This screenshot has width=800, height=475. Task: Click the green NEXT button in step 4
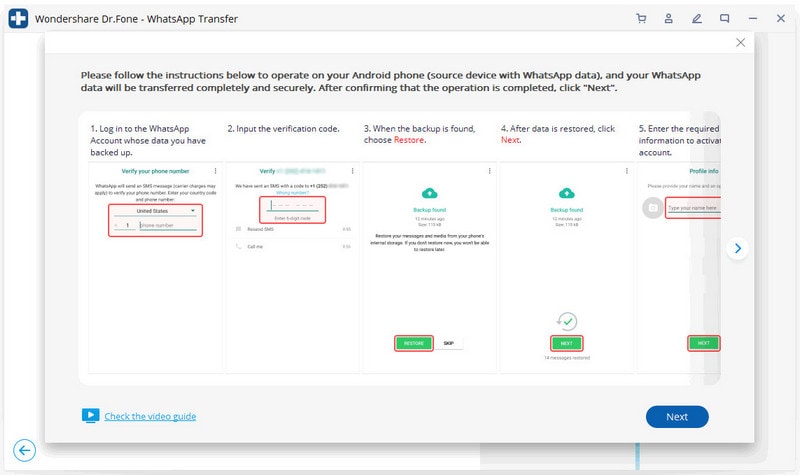point(566,343)
